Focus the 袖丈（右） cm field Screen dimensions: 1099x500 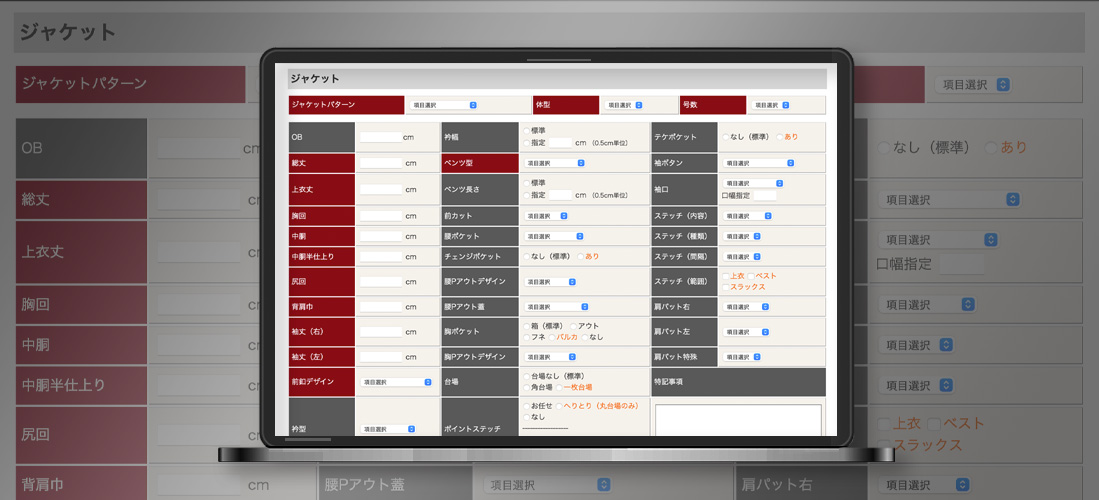[x=381, y=332]
